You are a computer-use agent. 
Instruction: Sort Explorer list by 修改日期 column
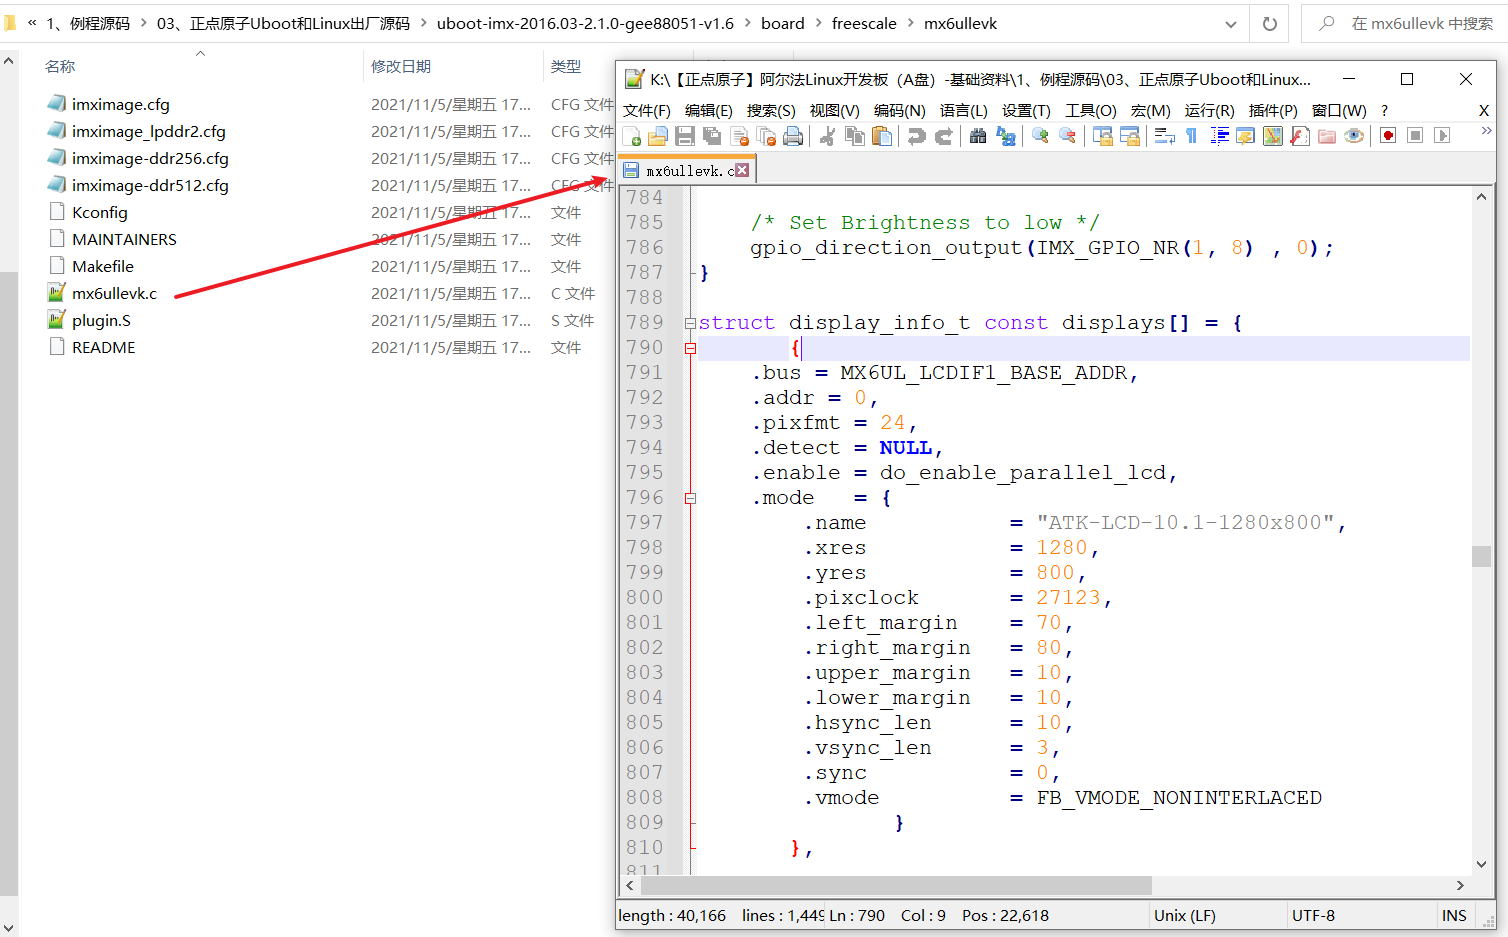[x=401, y=66]
